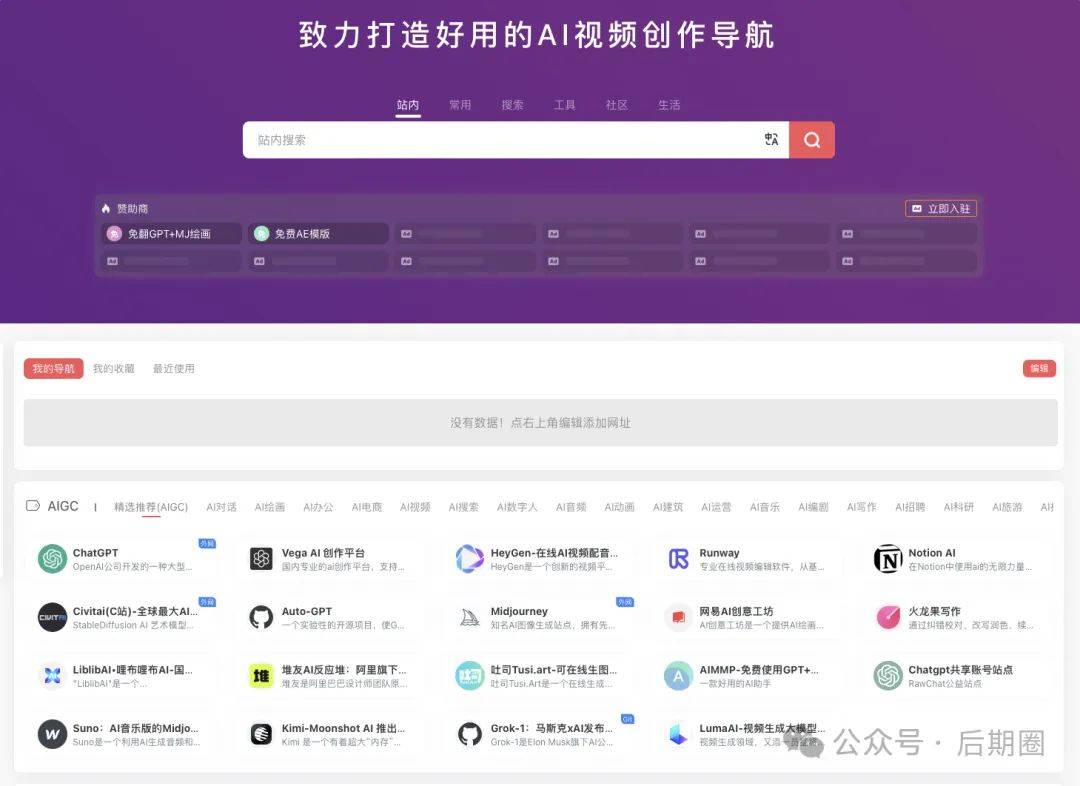Select the AI绘画 category

(x=269, y=507)
